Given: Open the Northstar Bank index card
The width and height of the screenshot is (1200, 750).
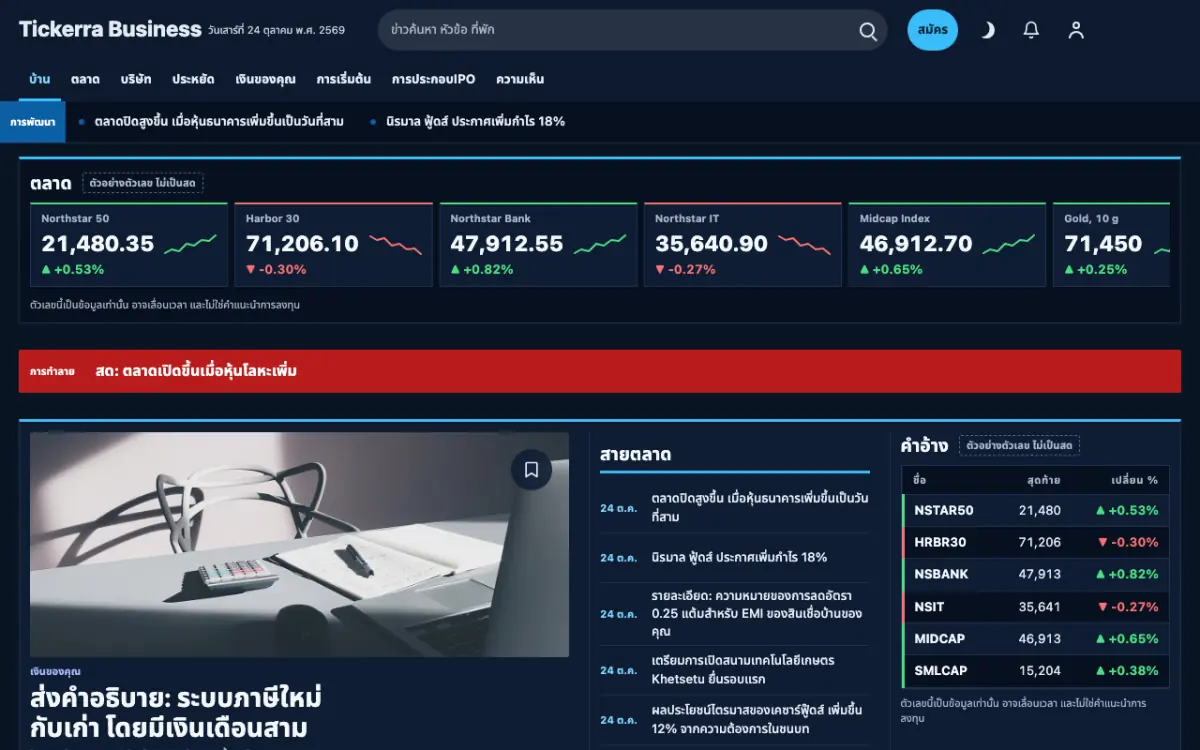Looking at the screenshot, I should point(538,245).
